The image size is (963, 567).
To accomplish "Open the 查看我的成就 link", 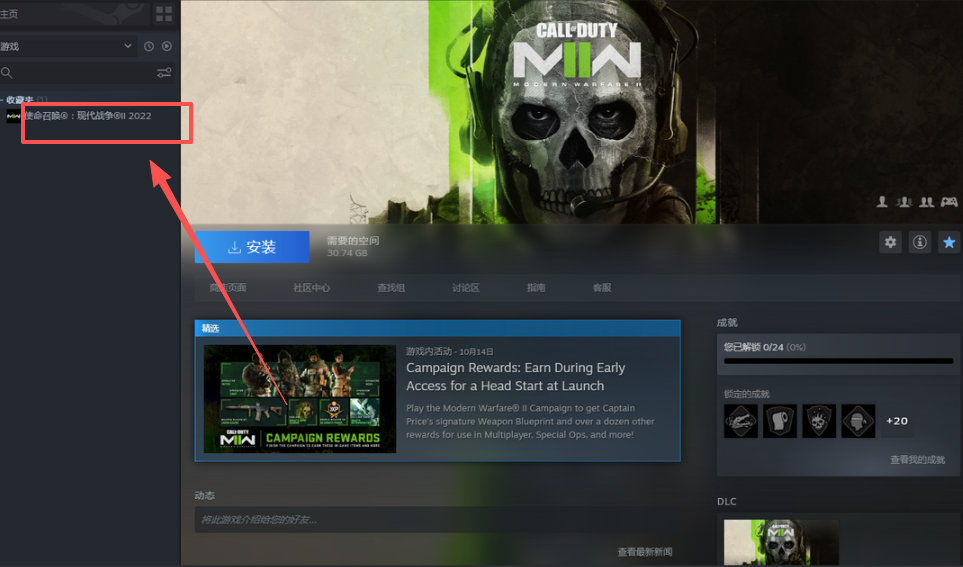I will pos(917,460).
